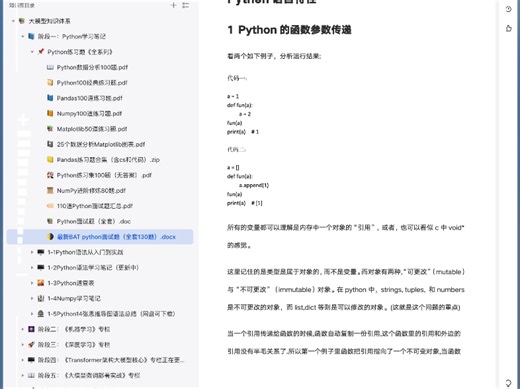Screen dimensions: 520x389
Task: Expand 1-1Python语法从入门到实战
Action: 32,252
